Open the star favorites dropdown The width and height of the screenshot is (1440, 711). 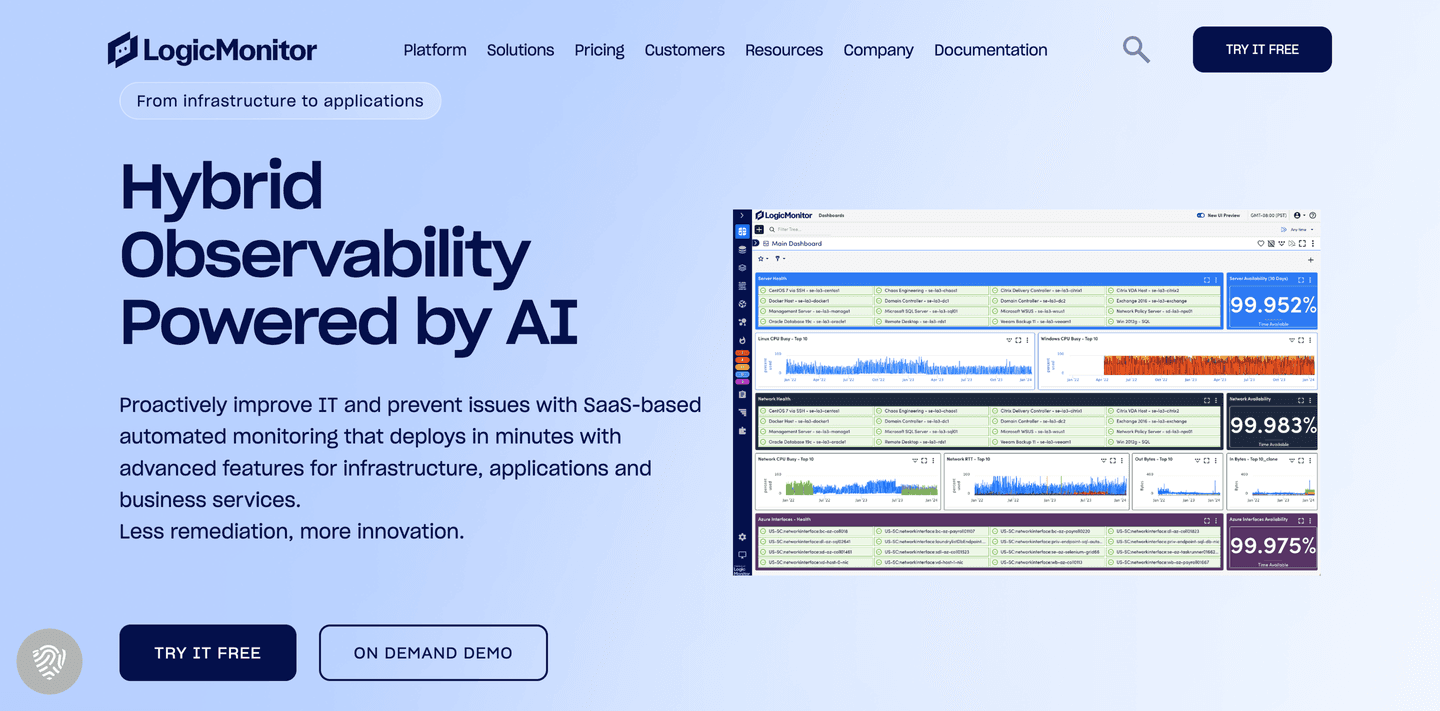[x=763, y=259]
